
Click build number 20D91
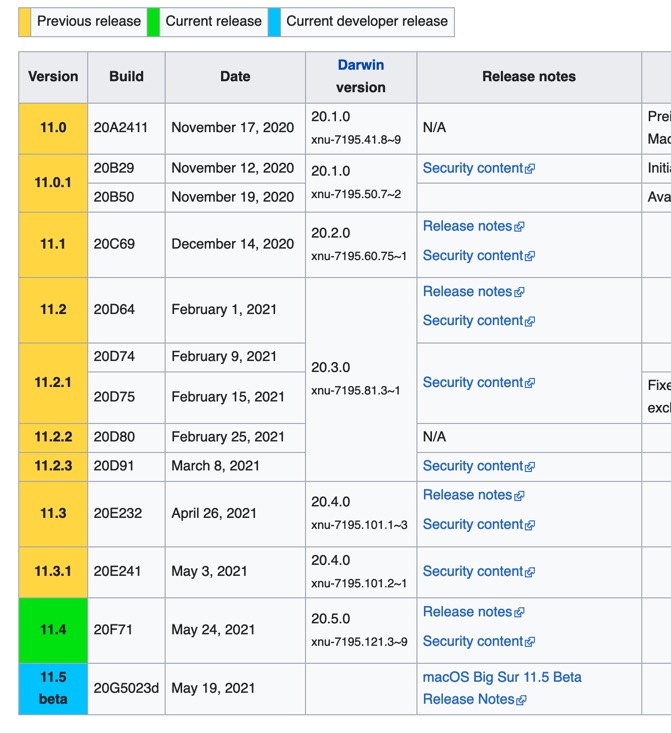114,466
